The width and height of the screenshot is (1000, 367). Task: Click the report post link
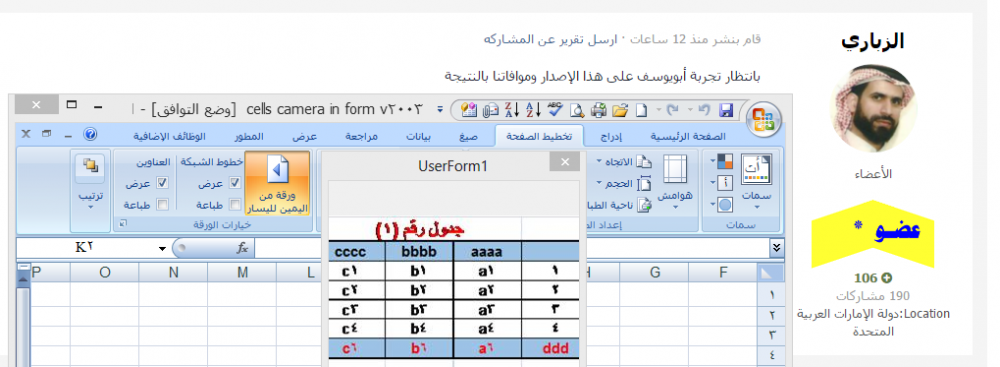552,40
